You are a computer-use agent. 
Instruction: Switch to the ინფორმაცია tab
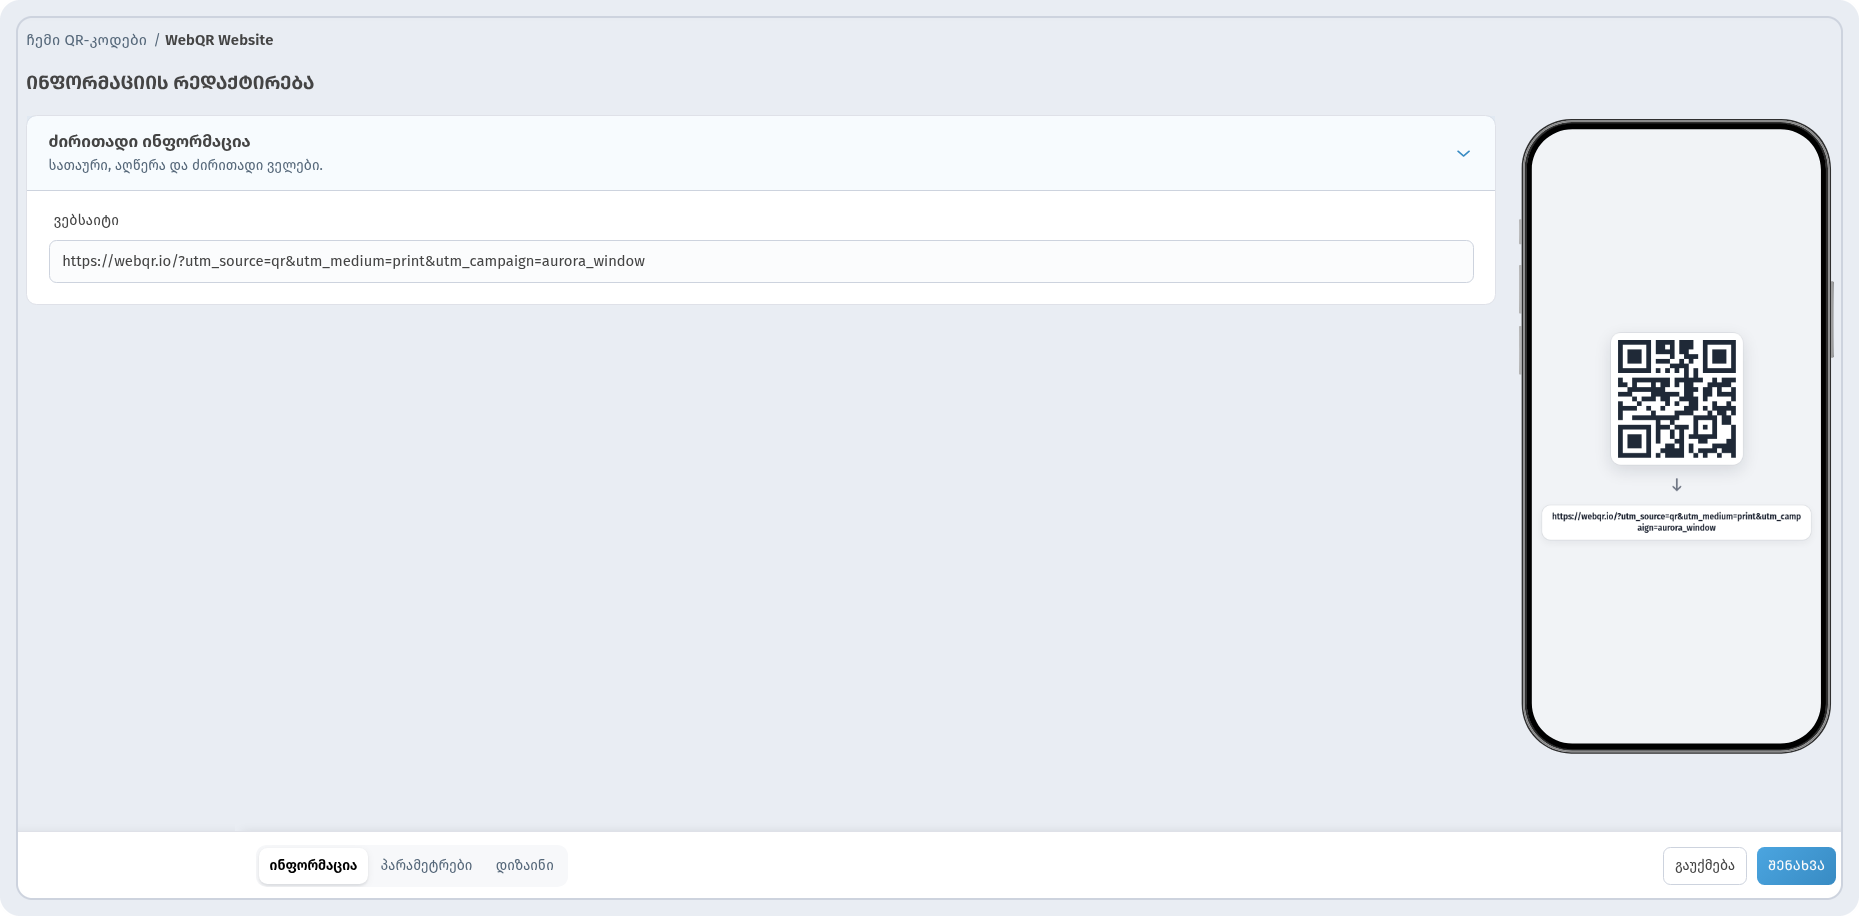313,866
